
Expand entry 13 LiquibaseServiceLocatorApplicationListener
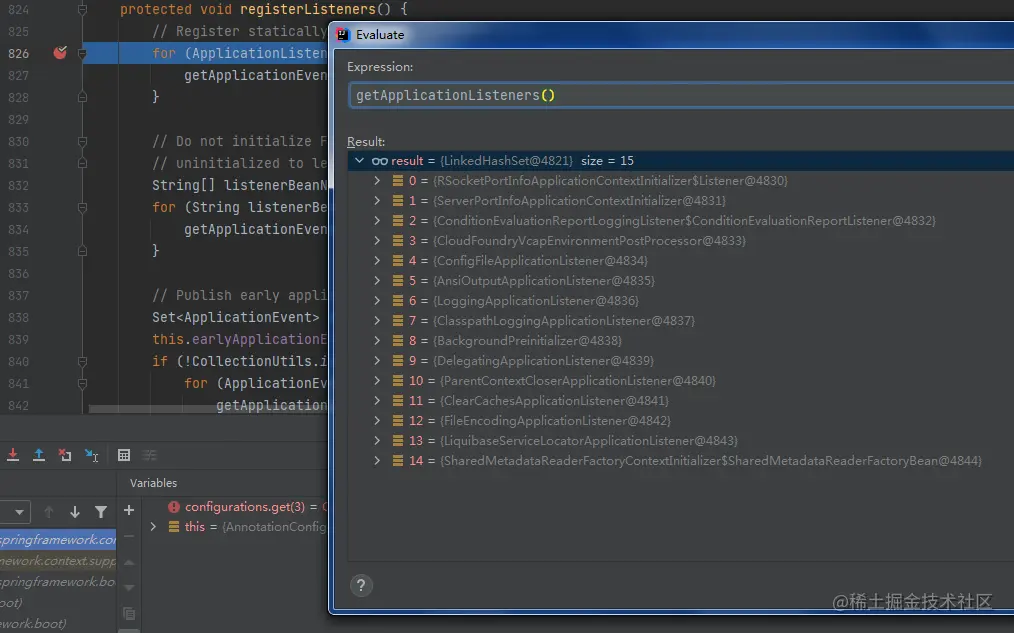(x=377, y=441)
